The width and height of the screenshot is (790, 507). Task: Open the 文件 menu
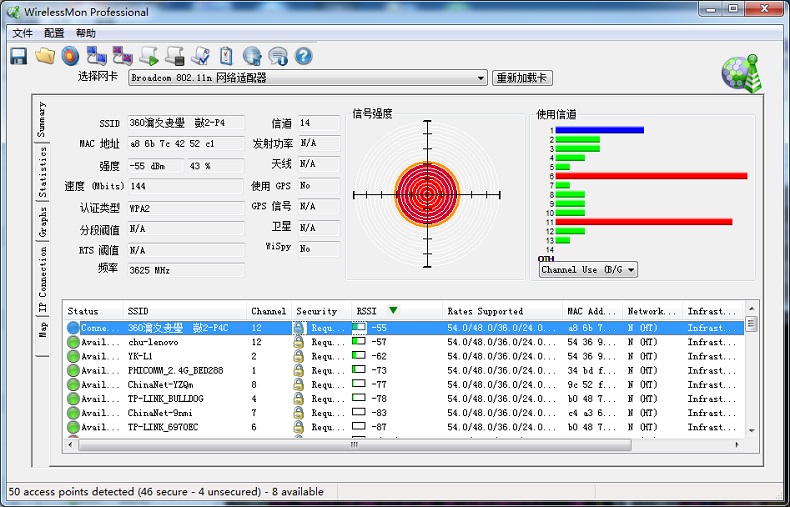tap(22, 33)
